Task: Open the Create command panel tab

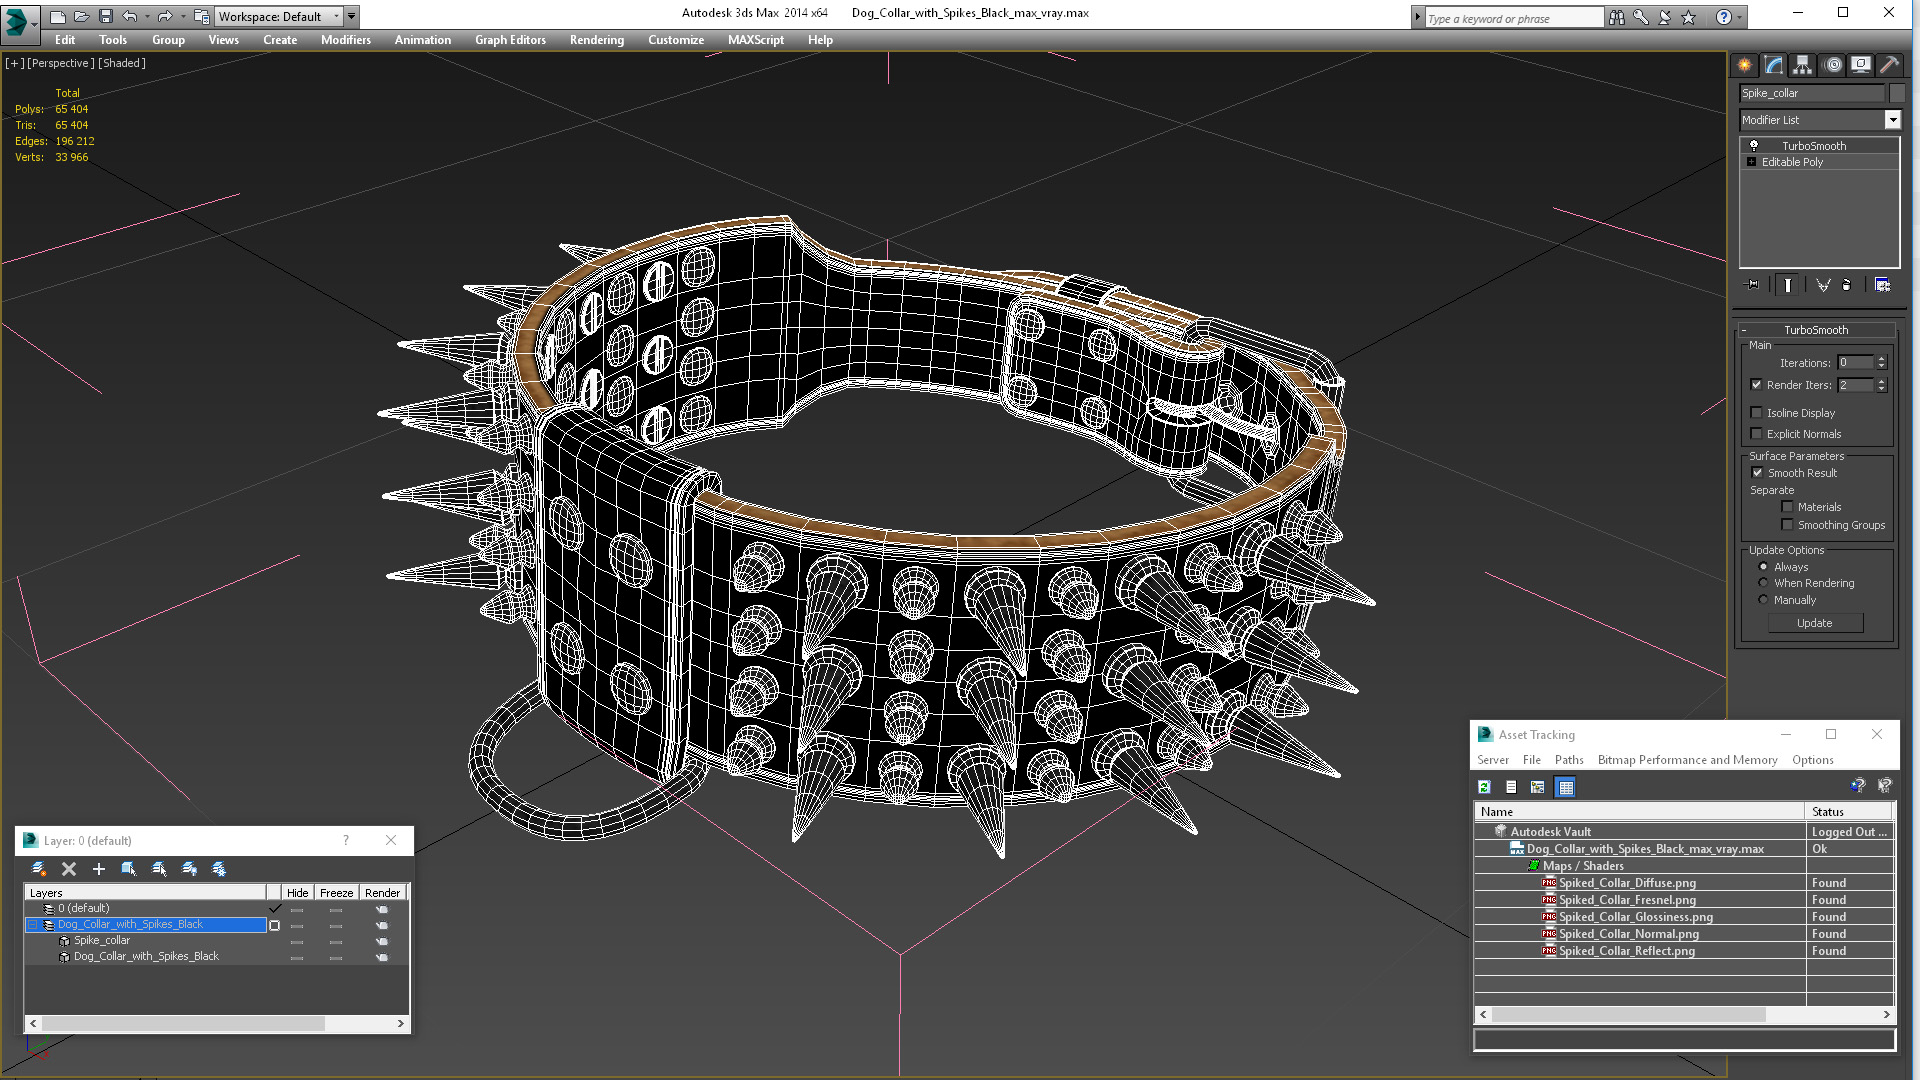Action: point(1744,65)
